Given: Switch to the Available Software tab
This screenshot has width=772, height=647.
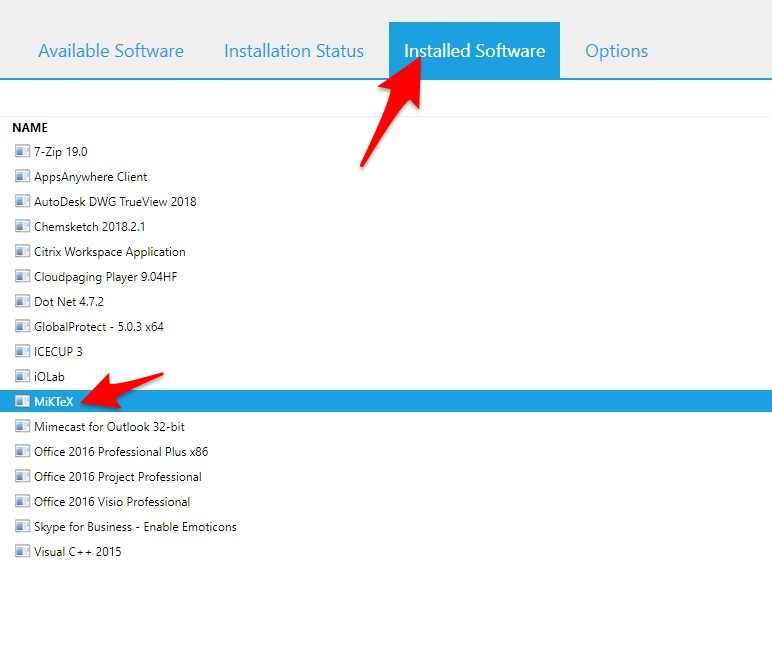Looking at the screenshot, I should (111, 51).
